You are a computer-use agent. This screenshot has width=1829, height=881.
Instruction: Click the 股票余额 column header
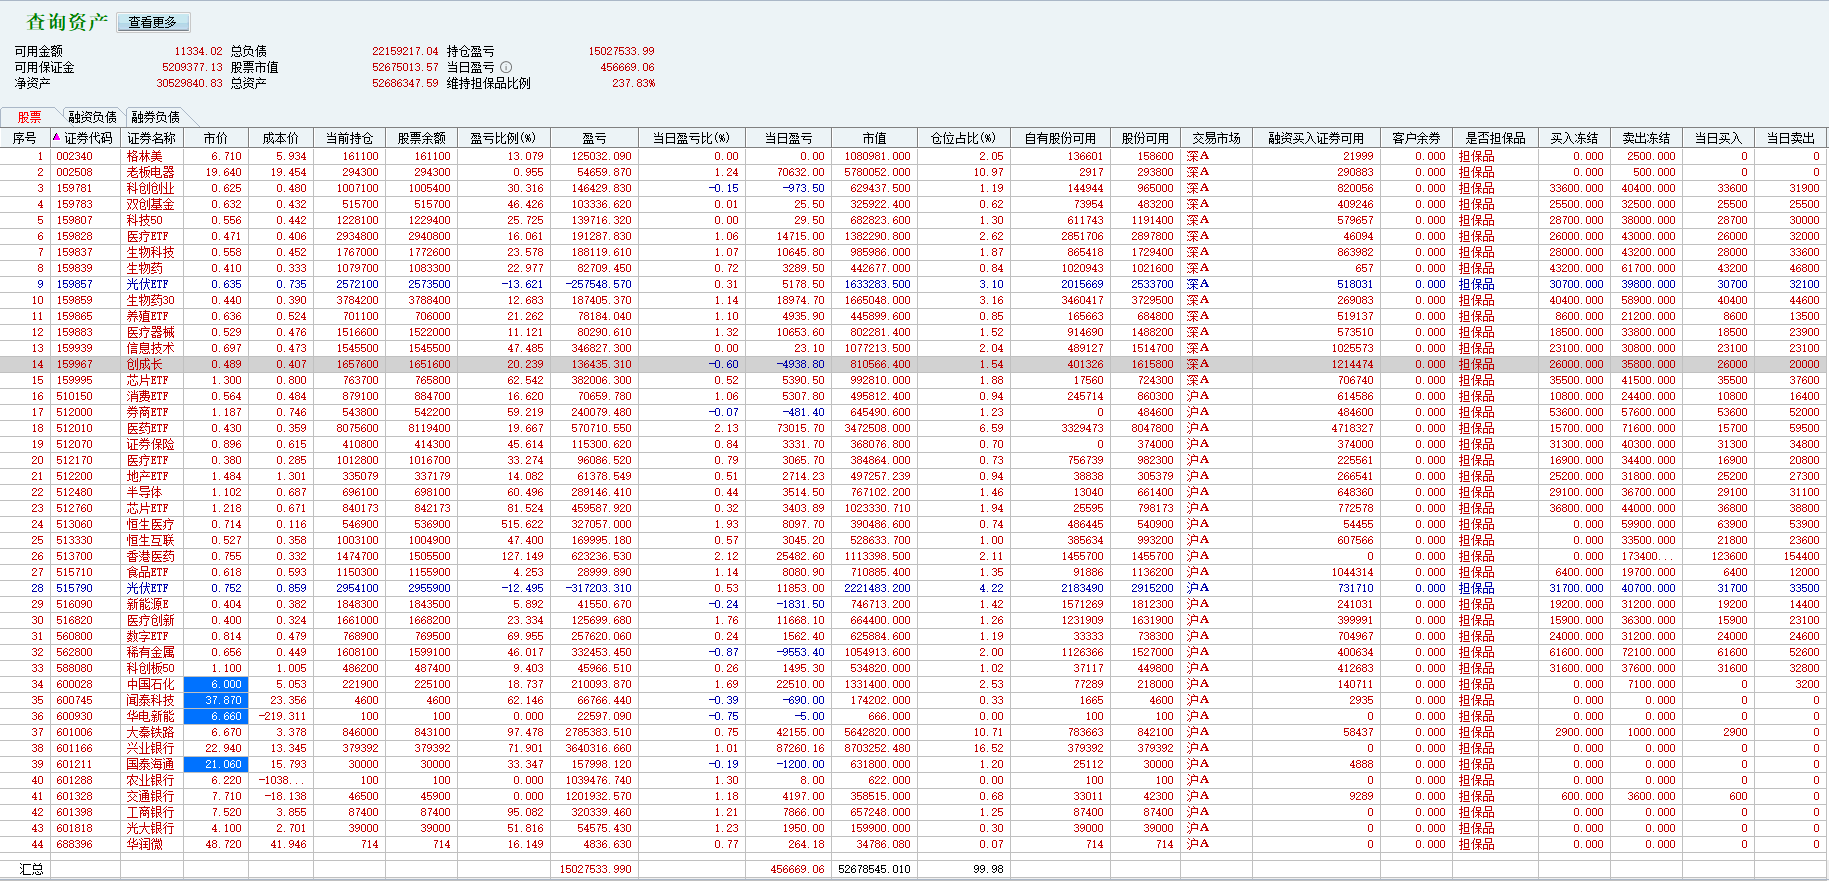421,138
